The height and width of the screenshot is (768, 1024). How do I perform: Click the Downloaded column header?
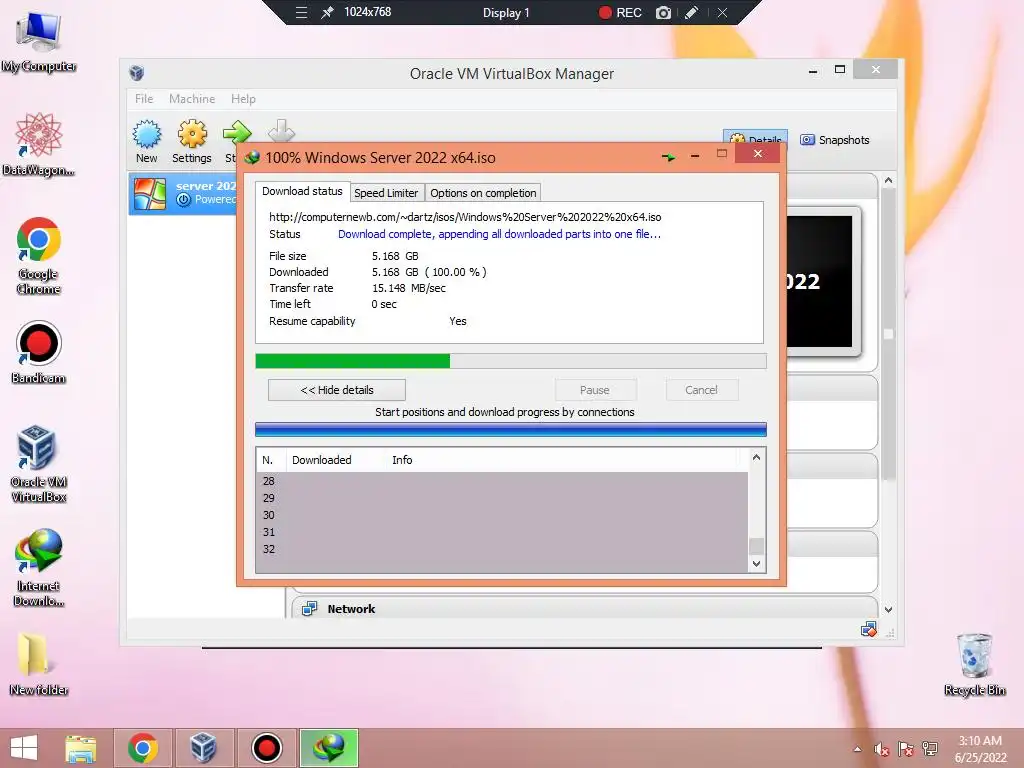321,460
